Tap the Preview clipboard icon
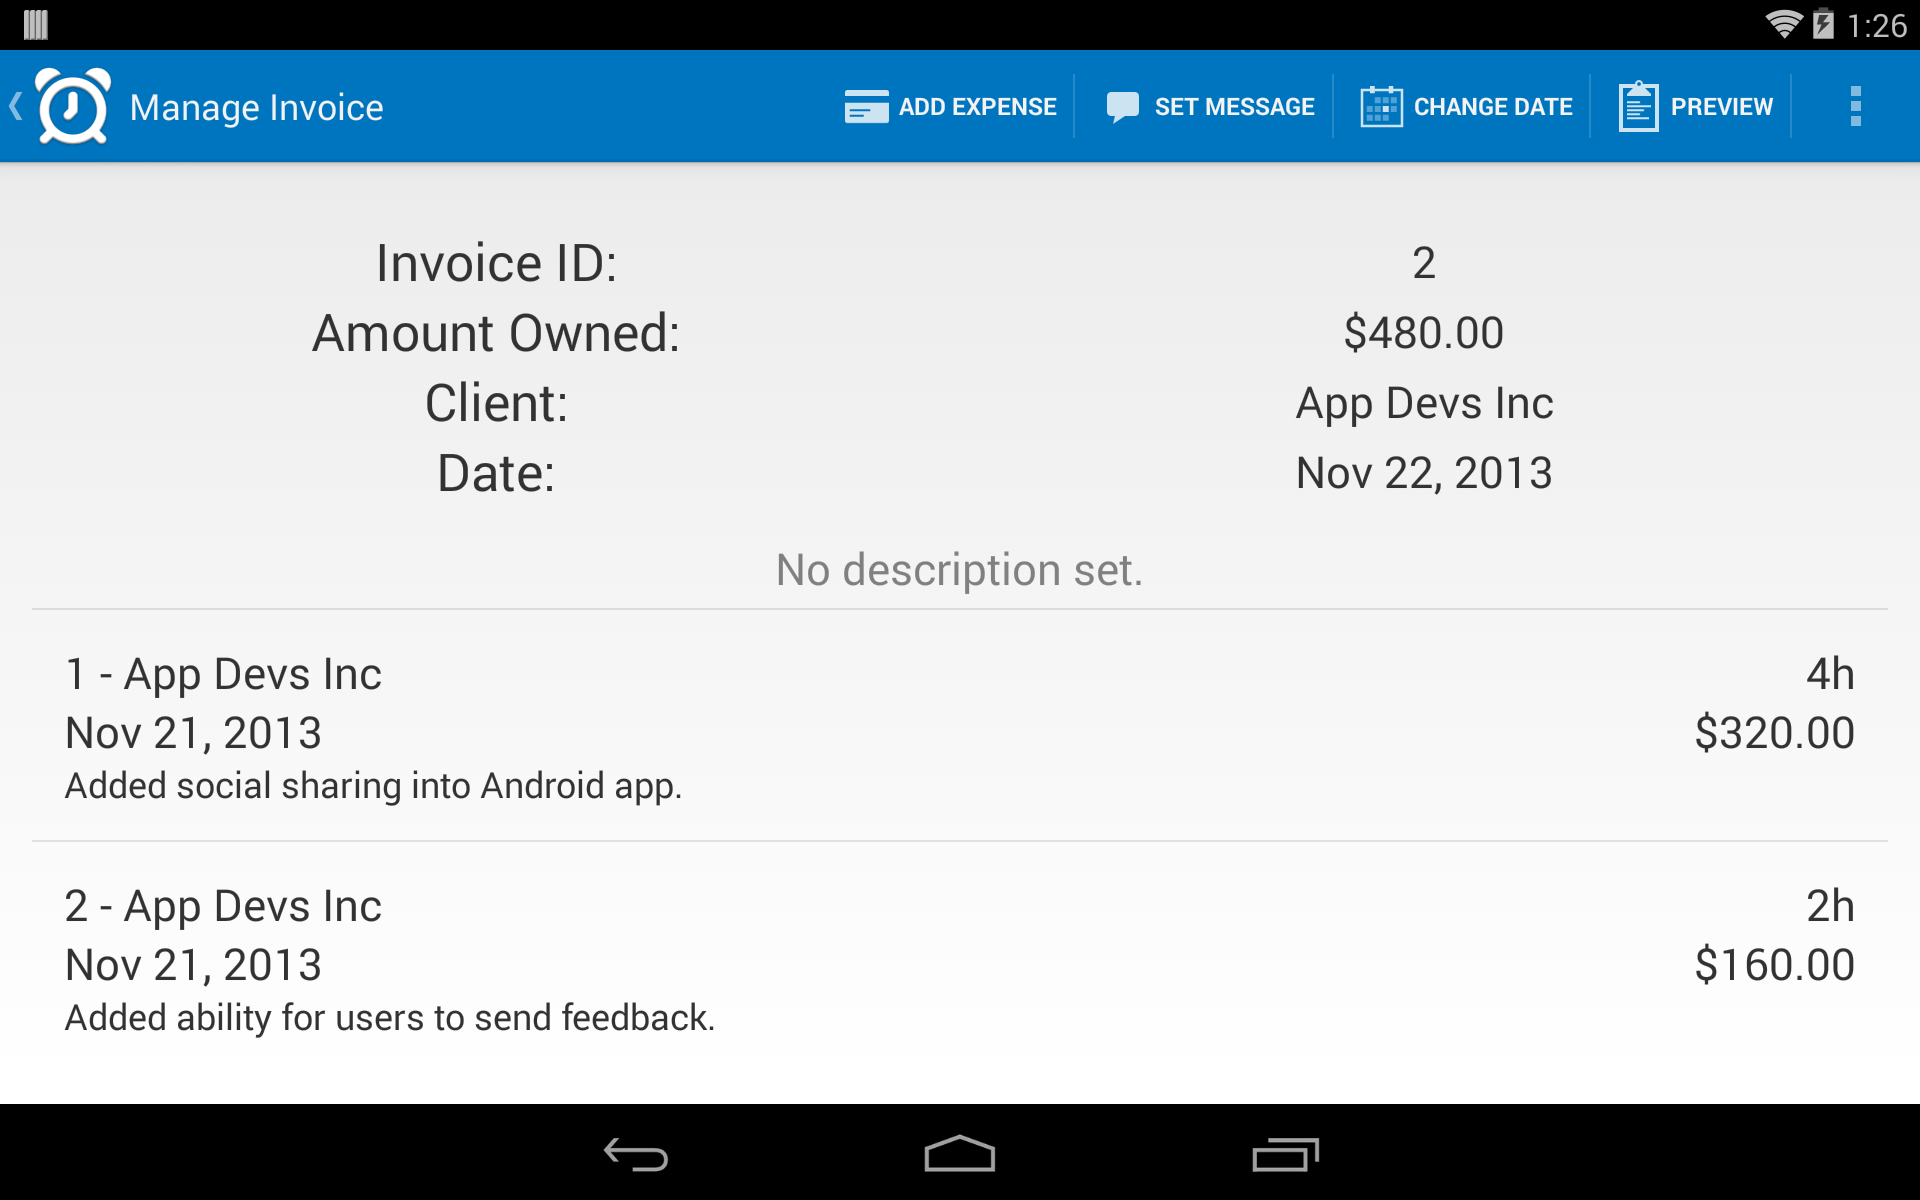 (1637, 105)
